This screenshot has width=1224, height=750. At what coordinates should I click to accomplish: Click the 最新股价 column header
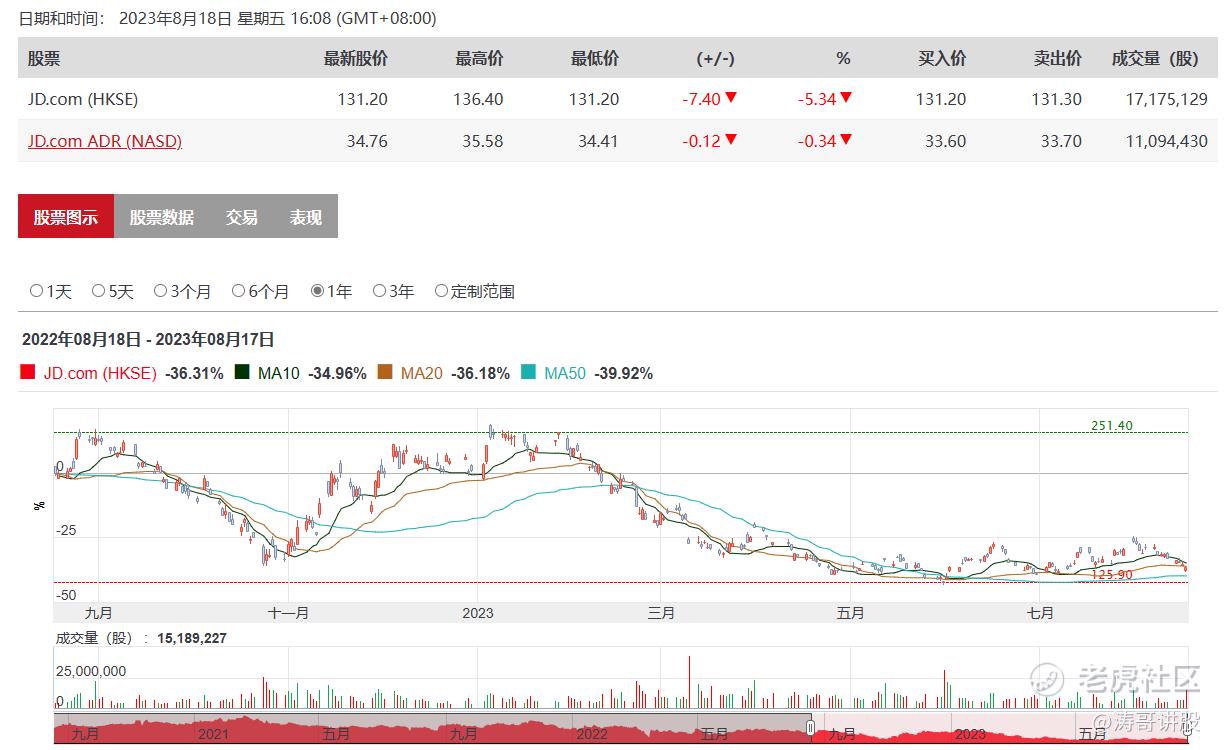pyautogui.click(x=356, y=59)
